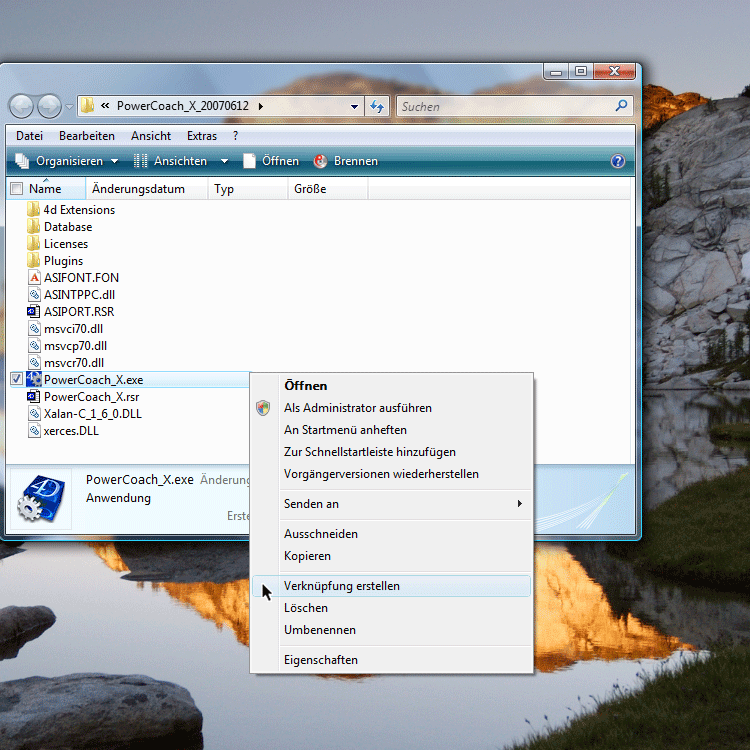
Task: Sort by Änderungsdatum column header
Action: click(x=147, y=188)
